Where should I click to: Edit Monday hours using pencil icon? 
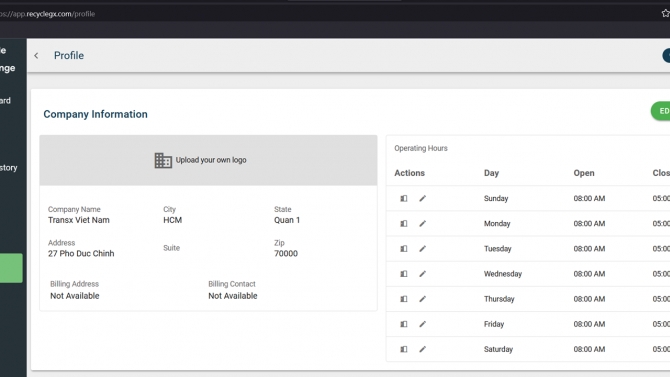(x=422, y=224)
